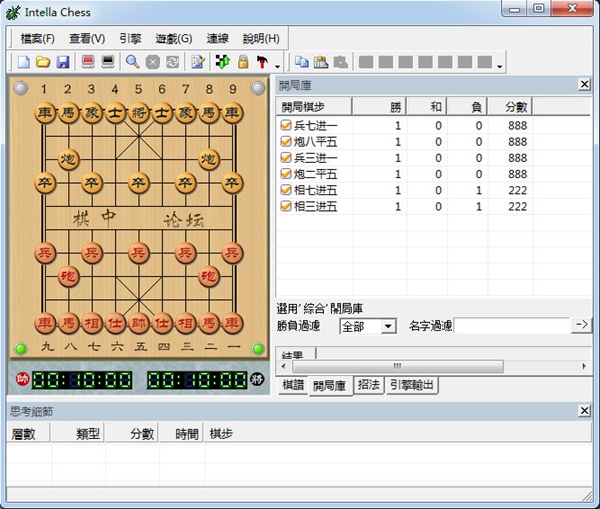Click the red 帥 icon beside left clock
The image size is (600, 509).
coord(23,379)
